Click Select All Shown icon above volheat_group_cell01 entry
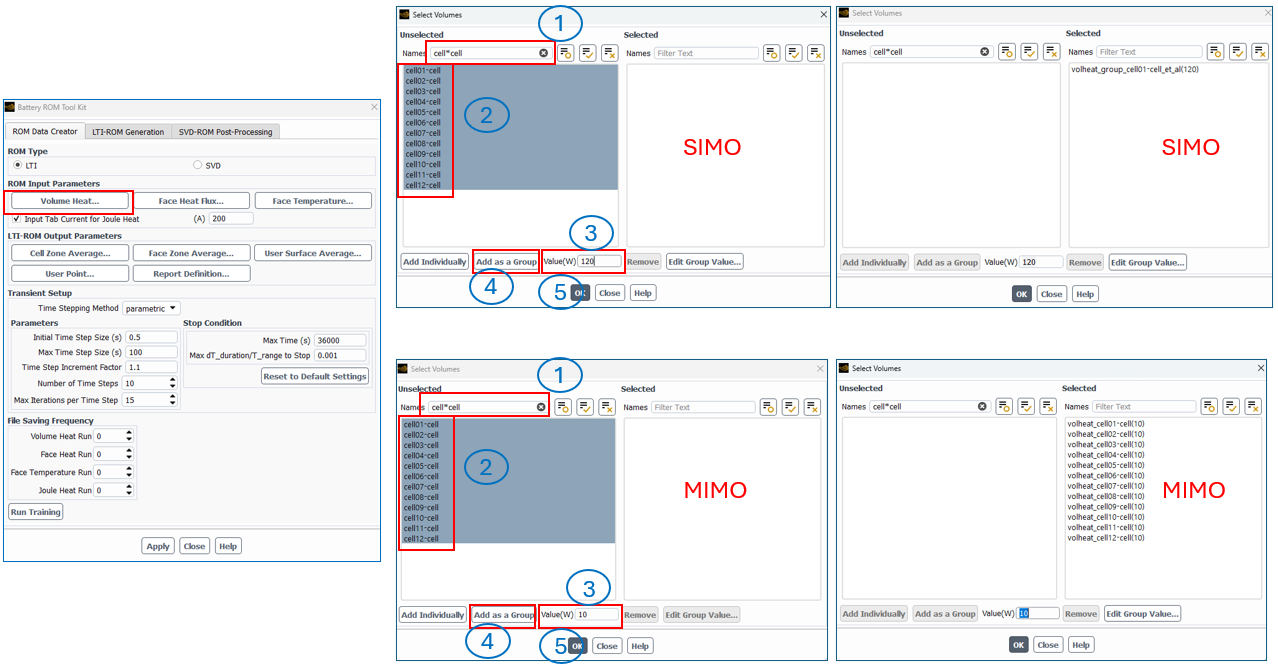Viewport: 1278px width, 671px height. click(1238, 52)
